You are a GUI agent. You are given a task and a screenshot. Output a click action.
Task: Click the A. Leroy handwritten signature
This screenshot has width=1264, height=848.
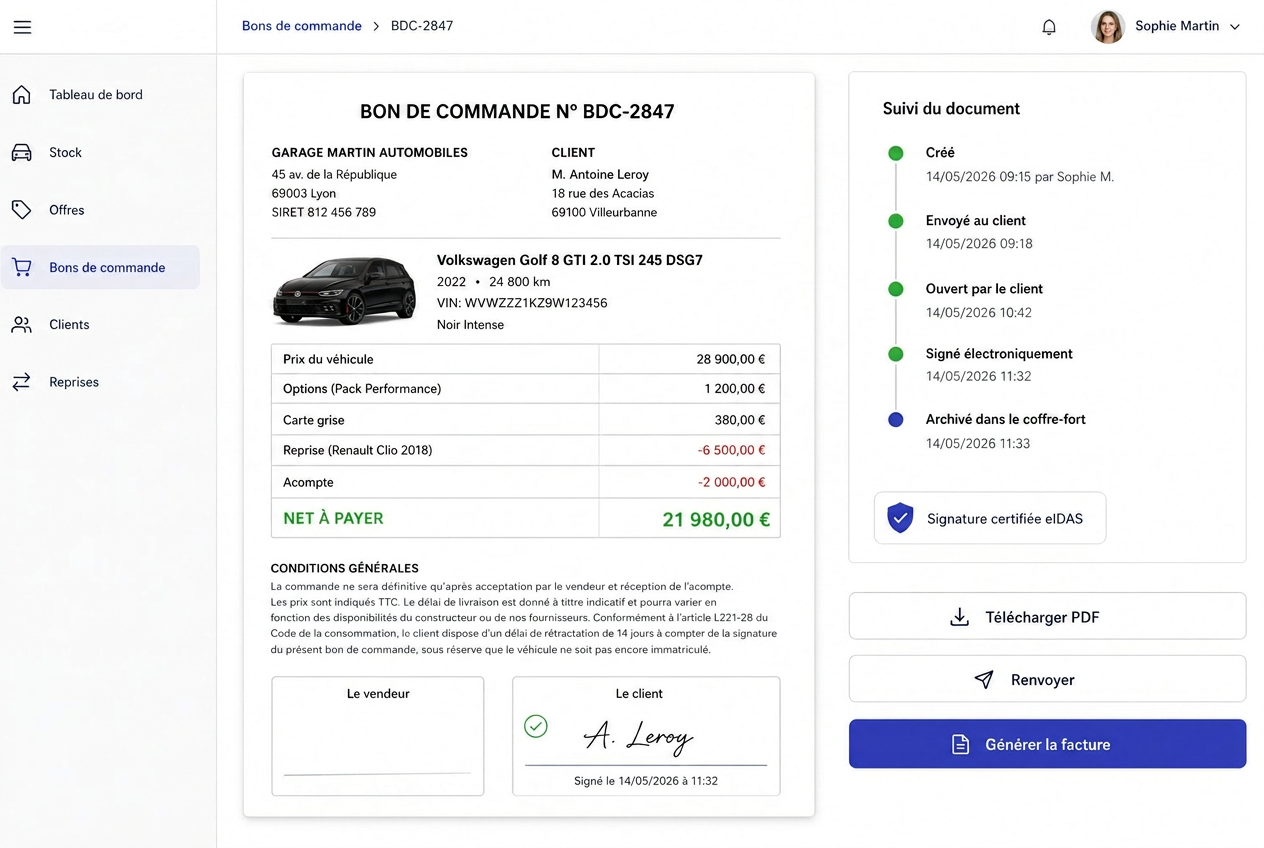pyautogui.click(x=638, y=738)
